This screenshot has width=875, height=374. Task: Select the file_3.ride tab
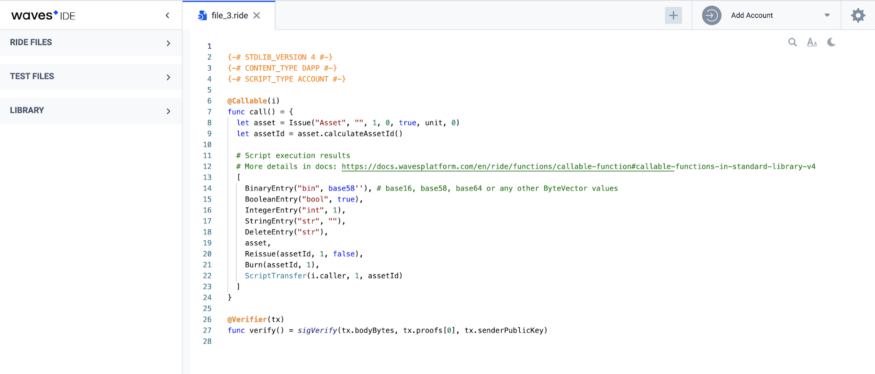point(229,16)
